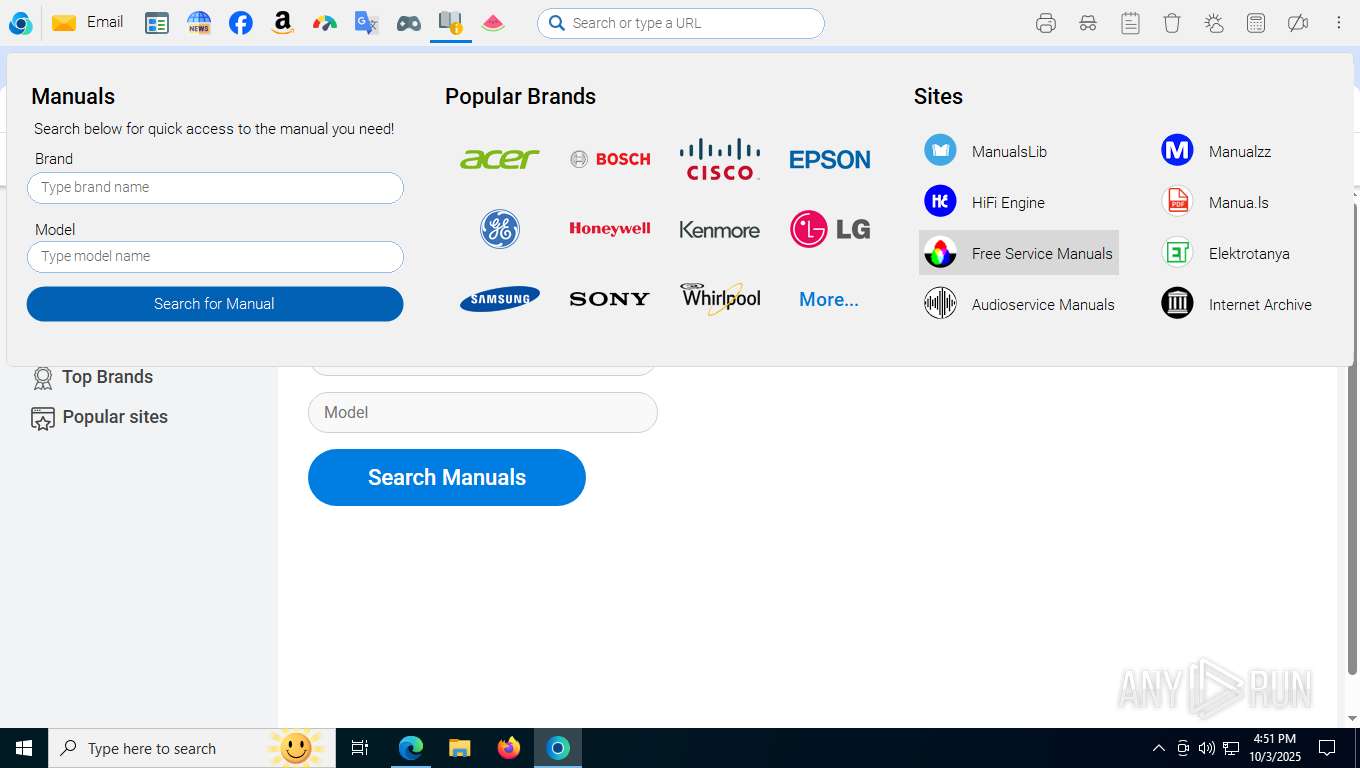1360x768 pixels.
Task: Open the Amazon shortcut icon
Action: (x=283, y=23)
